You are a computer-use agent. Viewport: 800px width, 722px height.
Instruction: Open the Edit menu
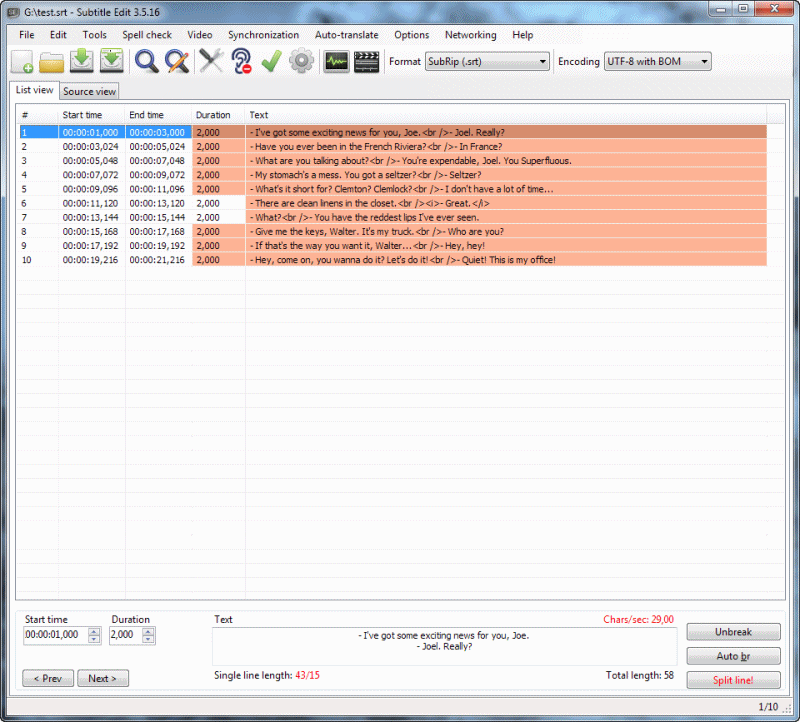pos(58,35)
